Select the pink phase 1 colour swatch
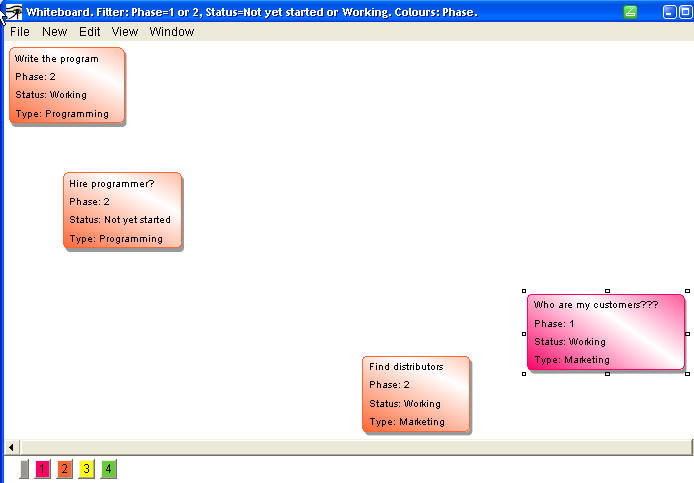 42,469
